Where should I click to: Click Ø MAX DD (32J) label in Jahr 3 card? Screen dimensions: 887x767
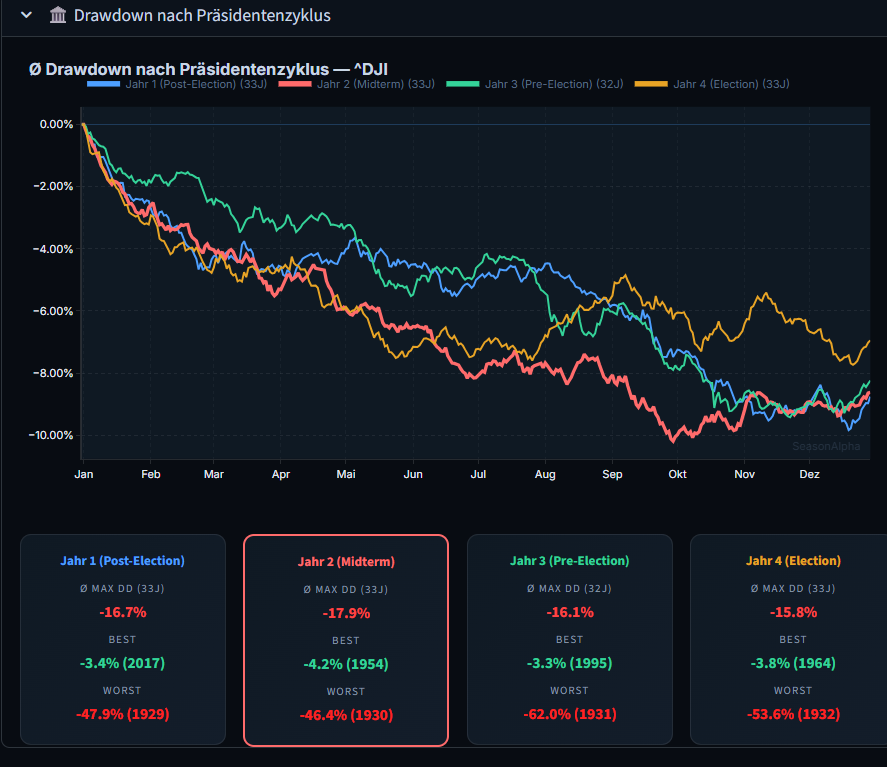[570, 588]
